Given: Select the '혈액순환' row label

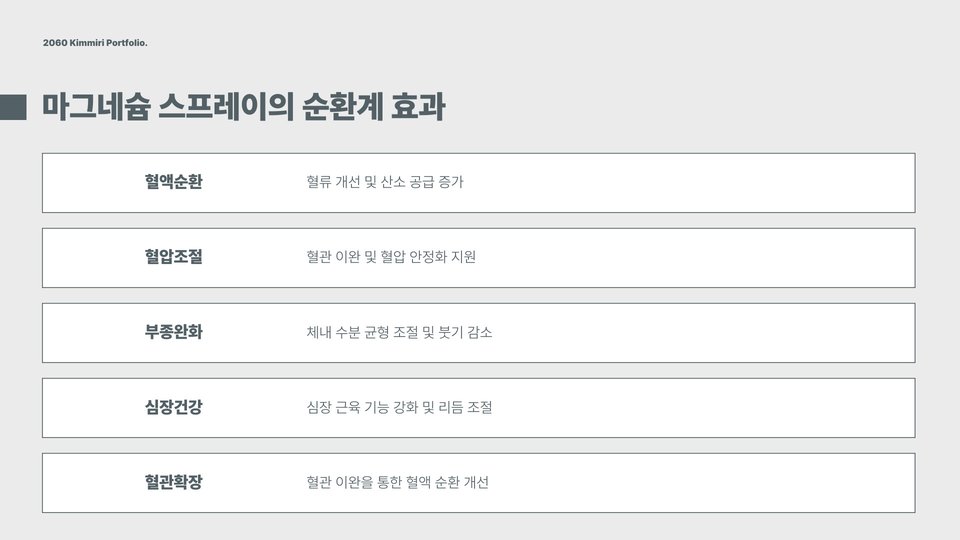Looking at the screenshot, I should [x=173, y=182].
